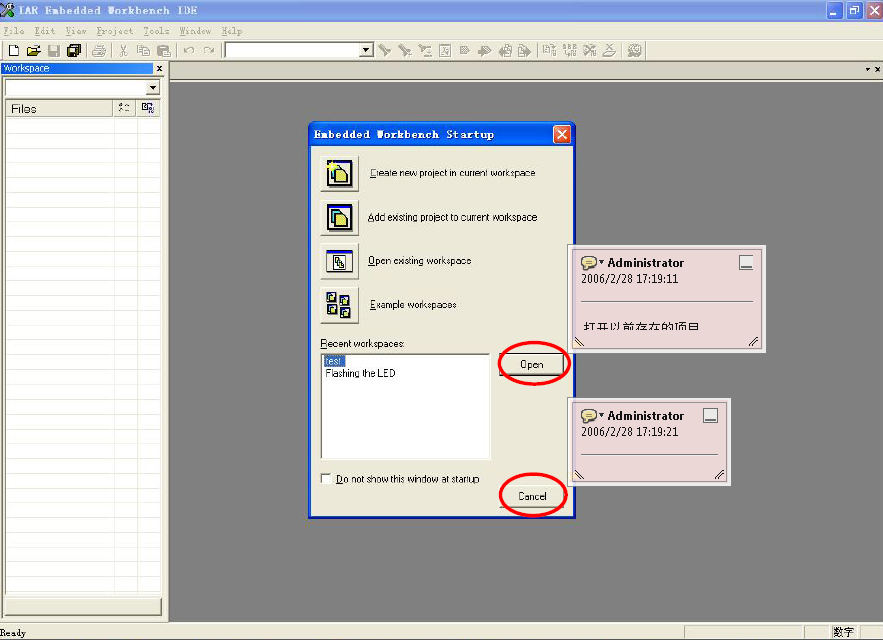Click the Example workspaces icon button
Viewport: 883px width, 640px height.
click(340, 305)
